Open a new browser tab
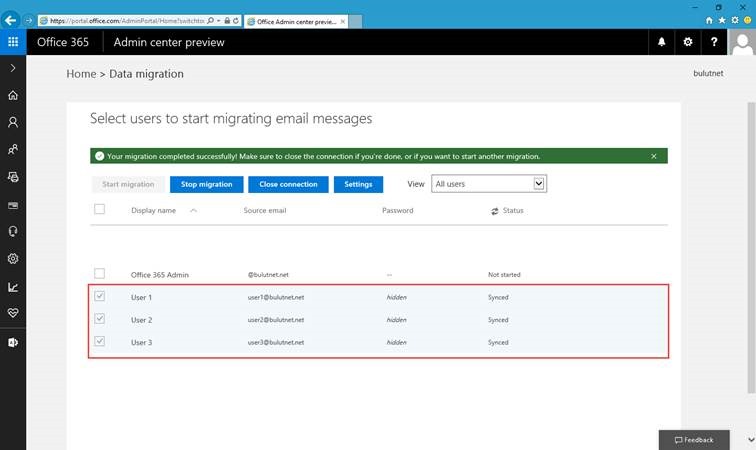 [355, 22]
